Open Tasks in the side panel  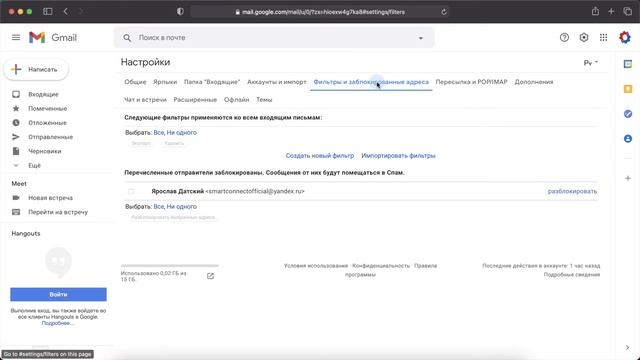click(x=628, y=114)
